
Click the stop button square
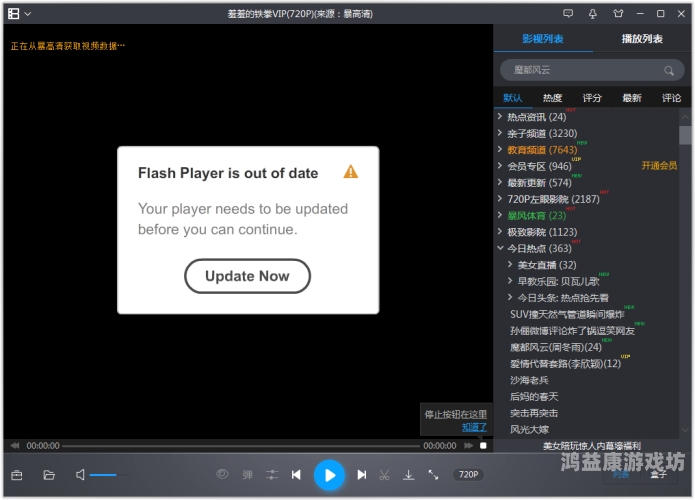pyautogui.click(x=483, y=445)
